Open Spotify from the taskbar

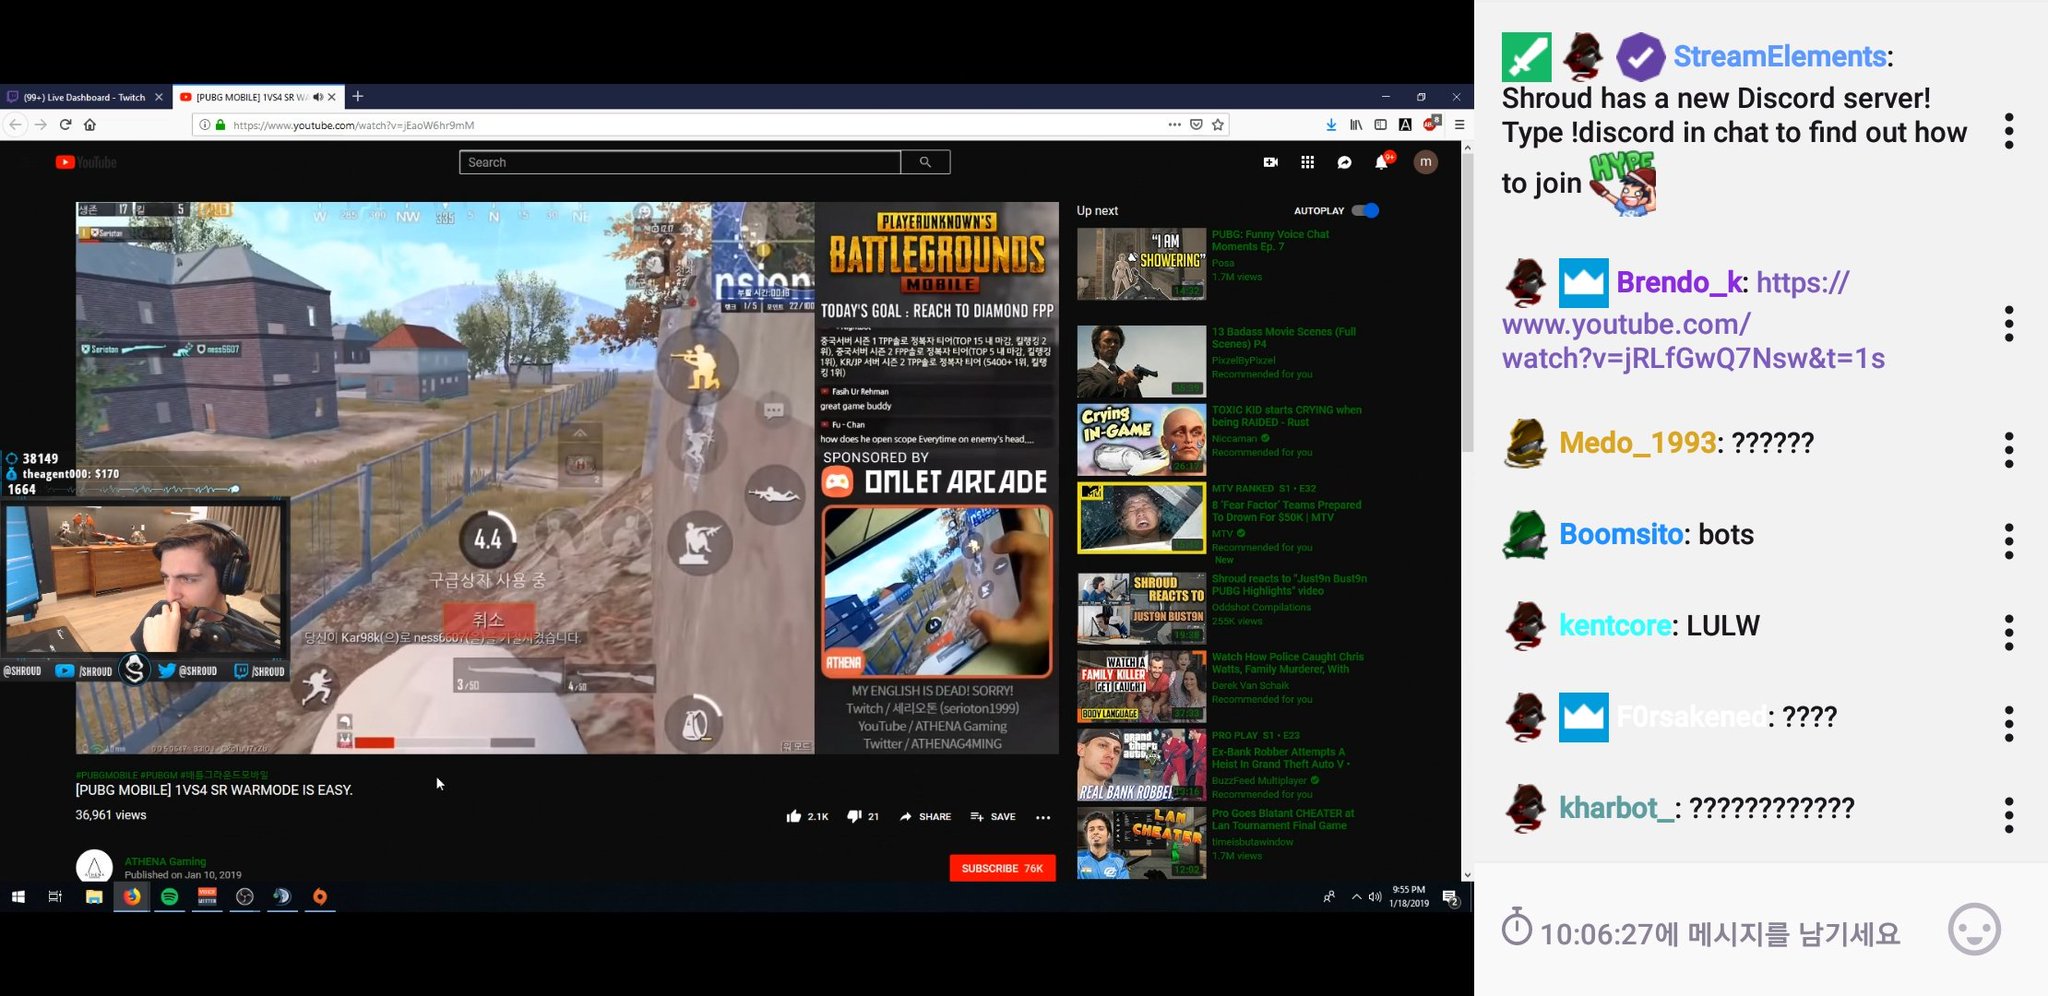click(169, 897)
